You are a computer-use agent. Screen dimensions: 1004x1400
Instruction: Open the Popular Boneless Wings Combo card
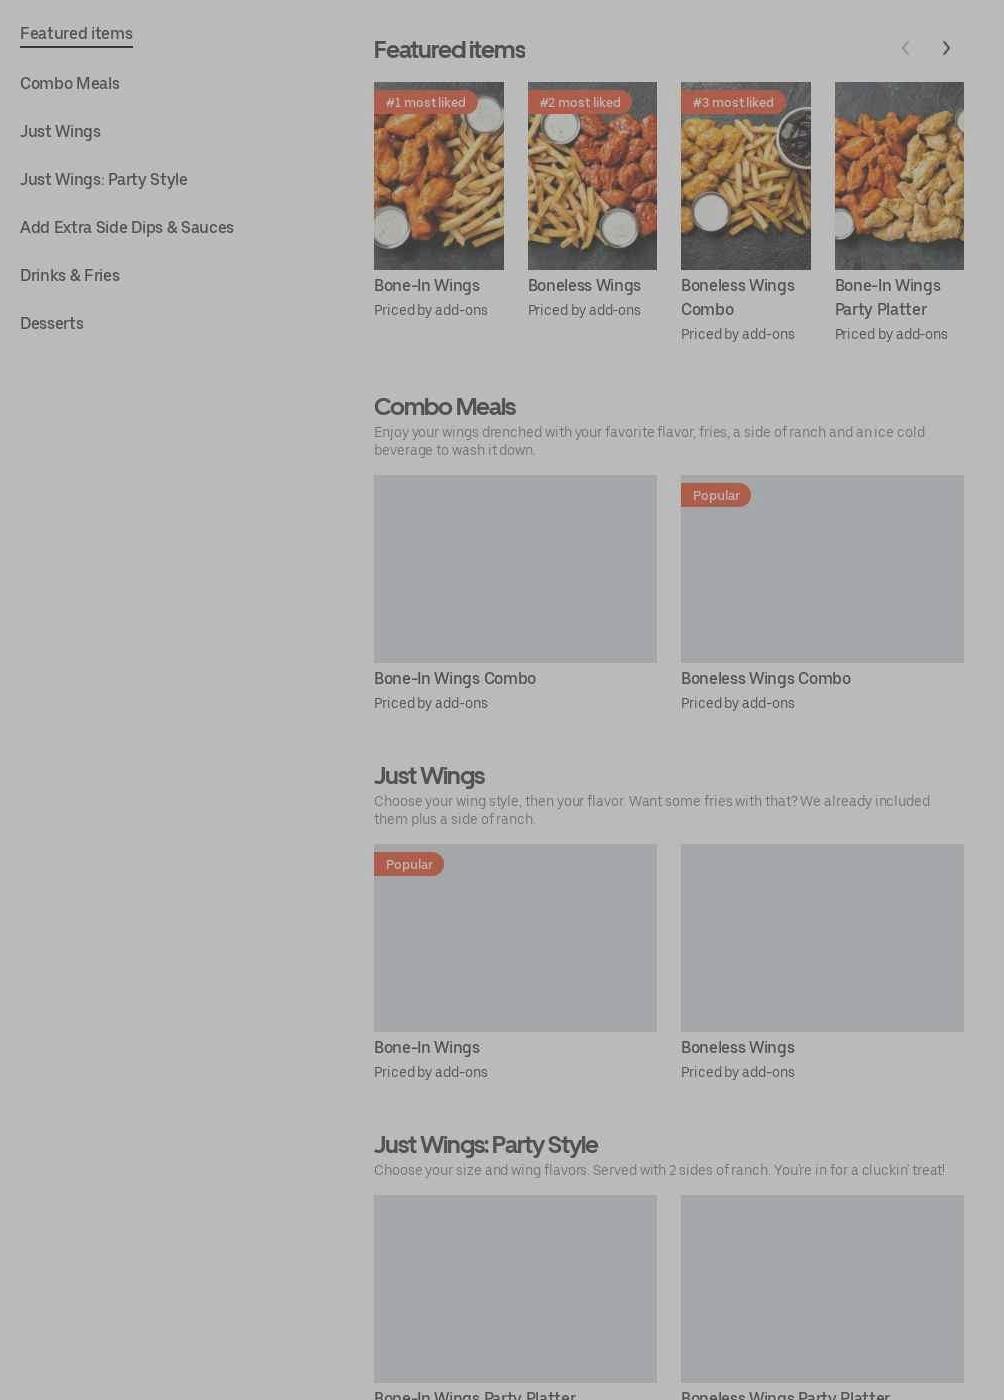[822, 569]
